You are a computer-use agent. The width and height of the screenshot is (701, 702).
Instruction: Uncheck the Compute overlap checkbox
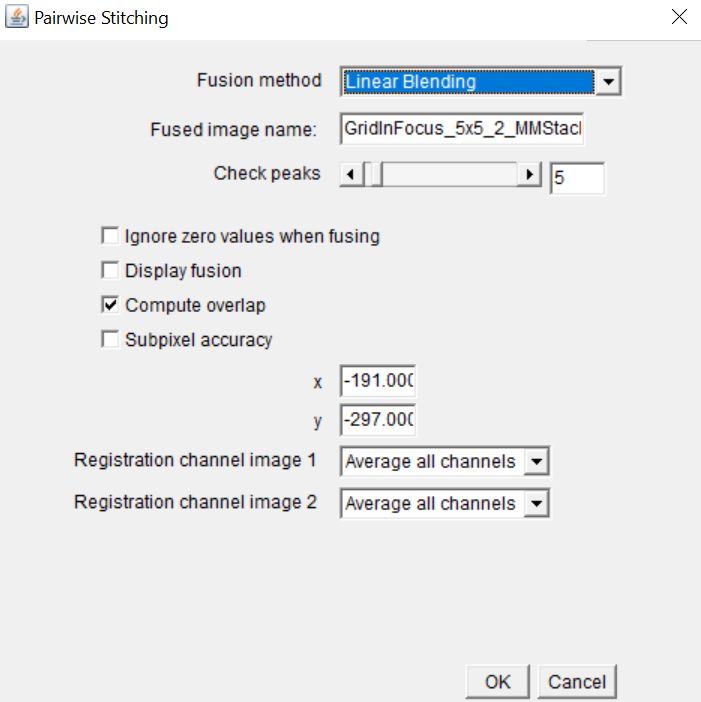[x=110, y=305]
